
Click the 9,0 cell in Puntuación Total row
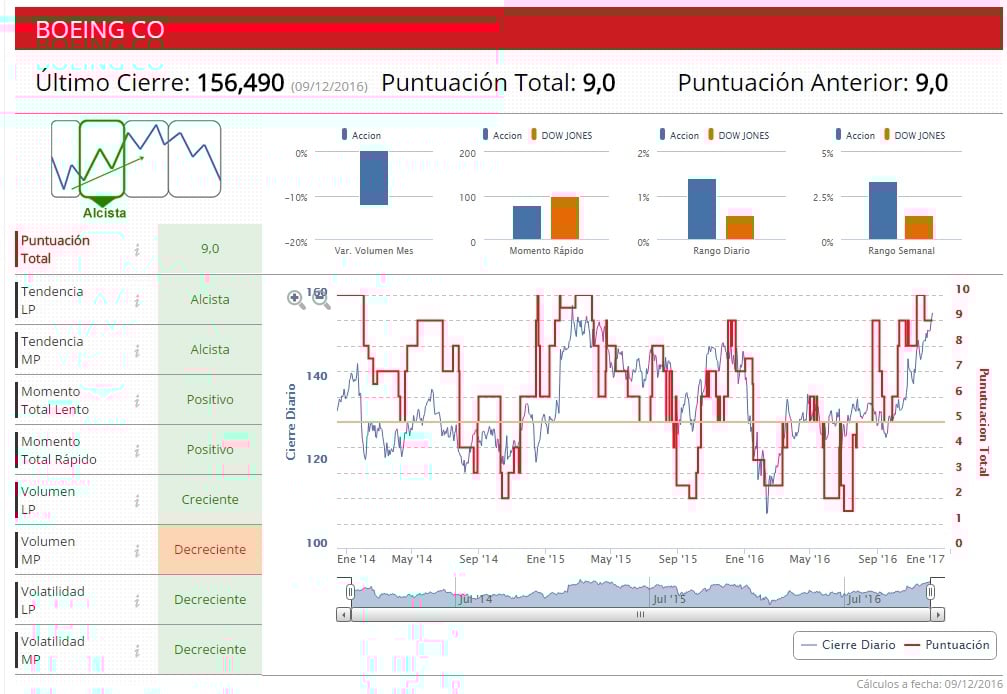[x=210, y=248]
